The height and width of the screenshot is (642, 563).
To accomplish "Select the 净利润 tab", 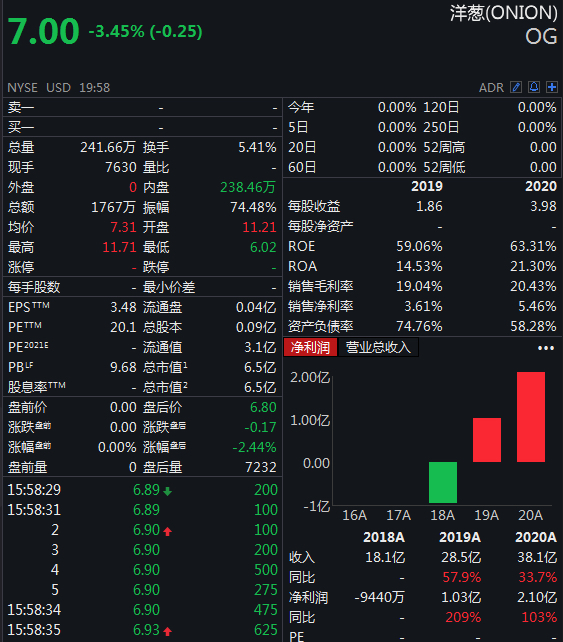I will [x=310, y=347].
